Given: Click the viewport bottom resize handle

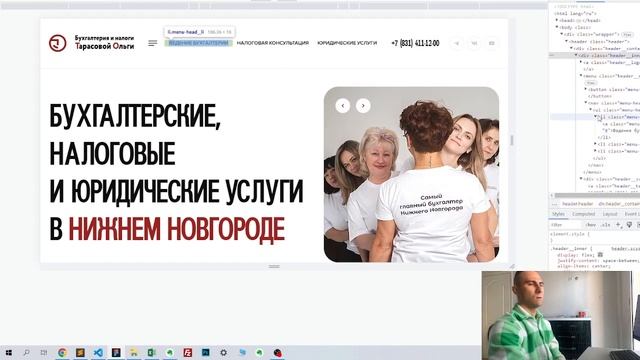Looking at the screenshot, I should [x=274, y=266].
